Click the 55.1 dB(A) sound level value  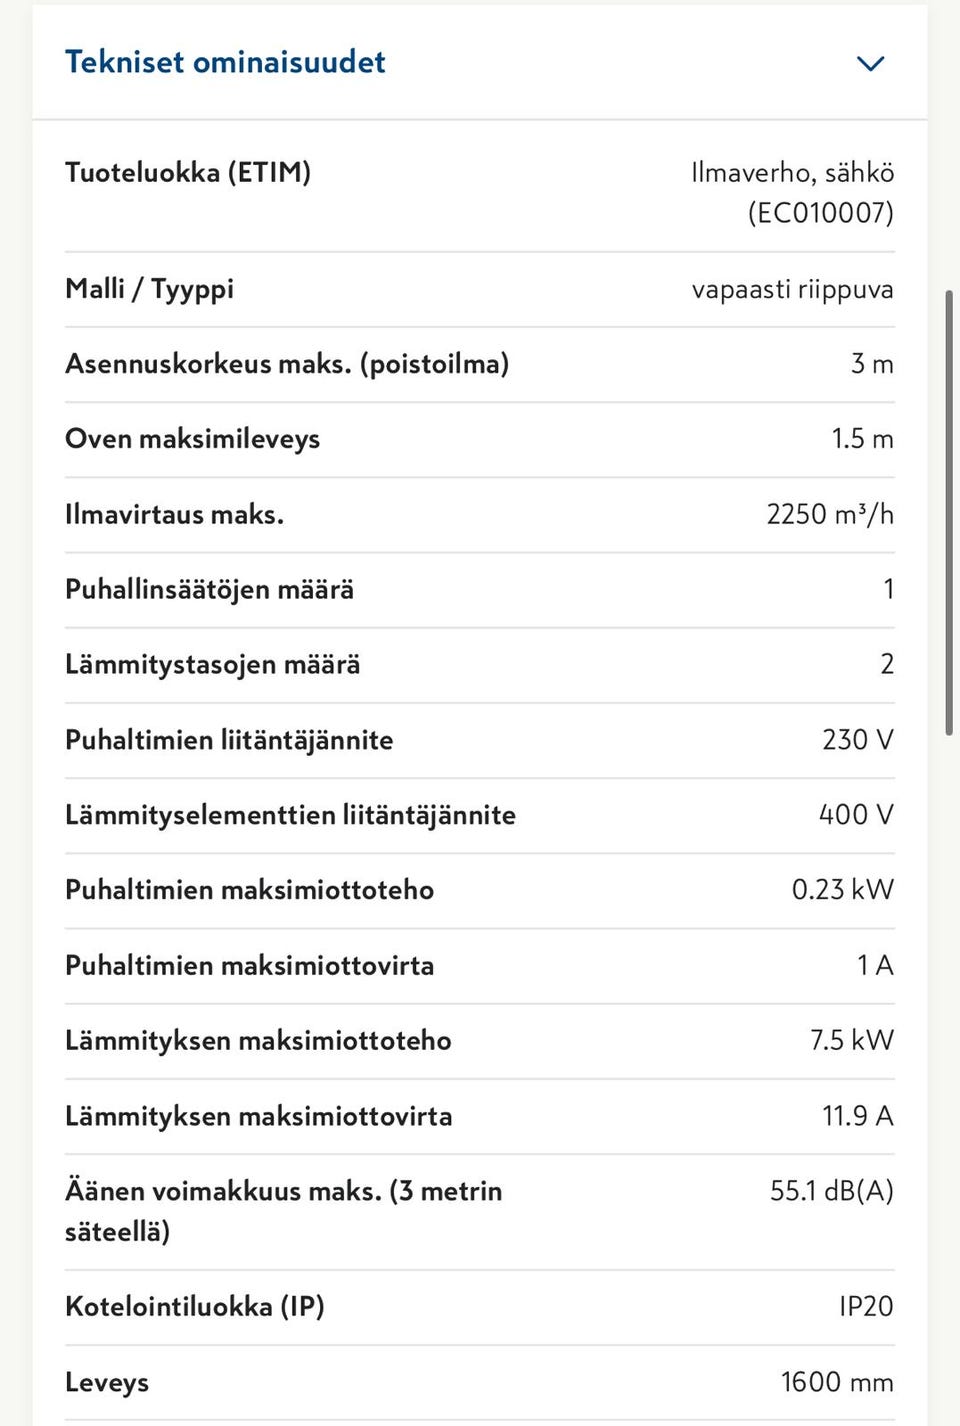831,1191
